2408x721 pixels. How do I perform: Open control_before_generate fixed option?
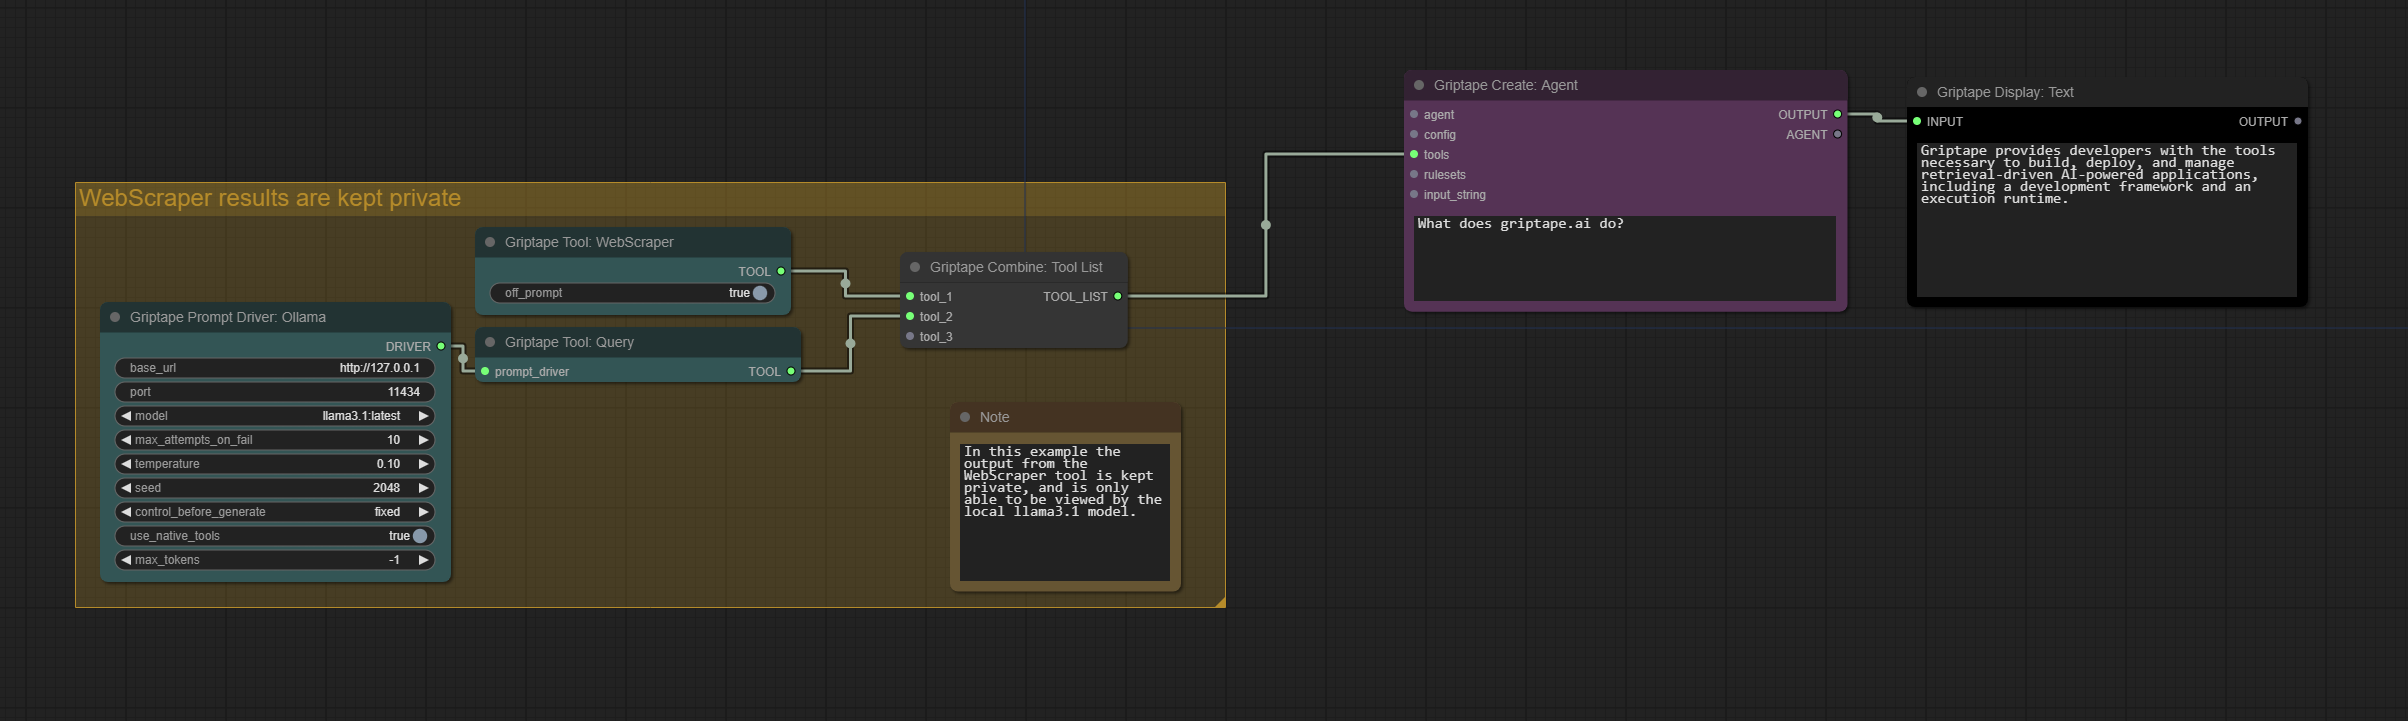coord(275,512)
